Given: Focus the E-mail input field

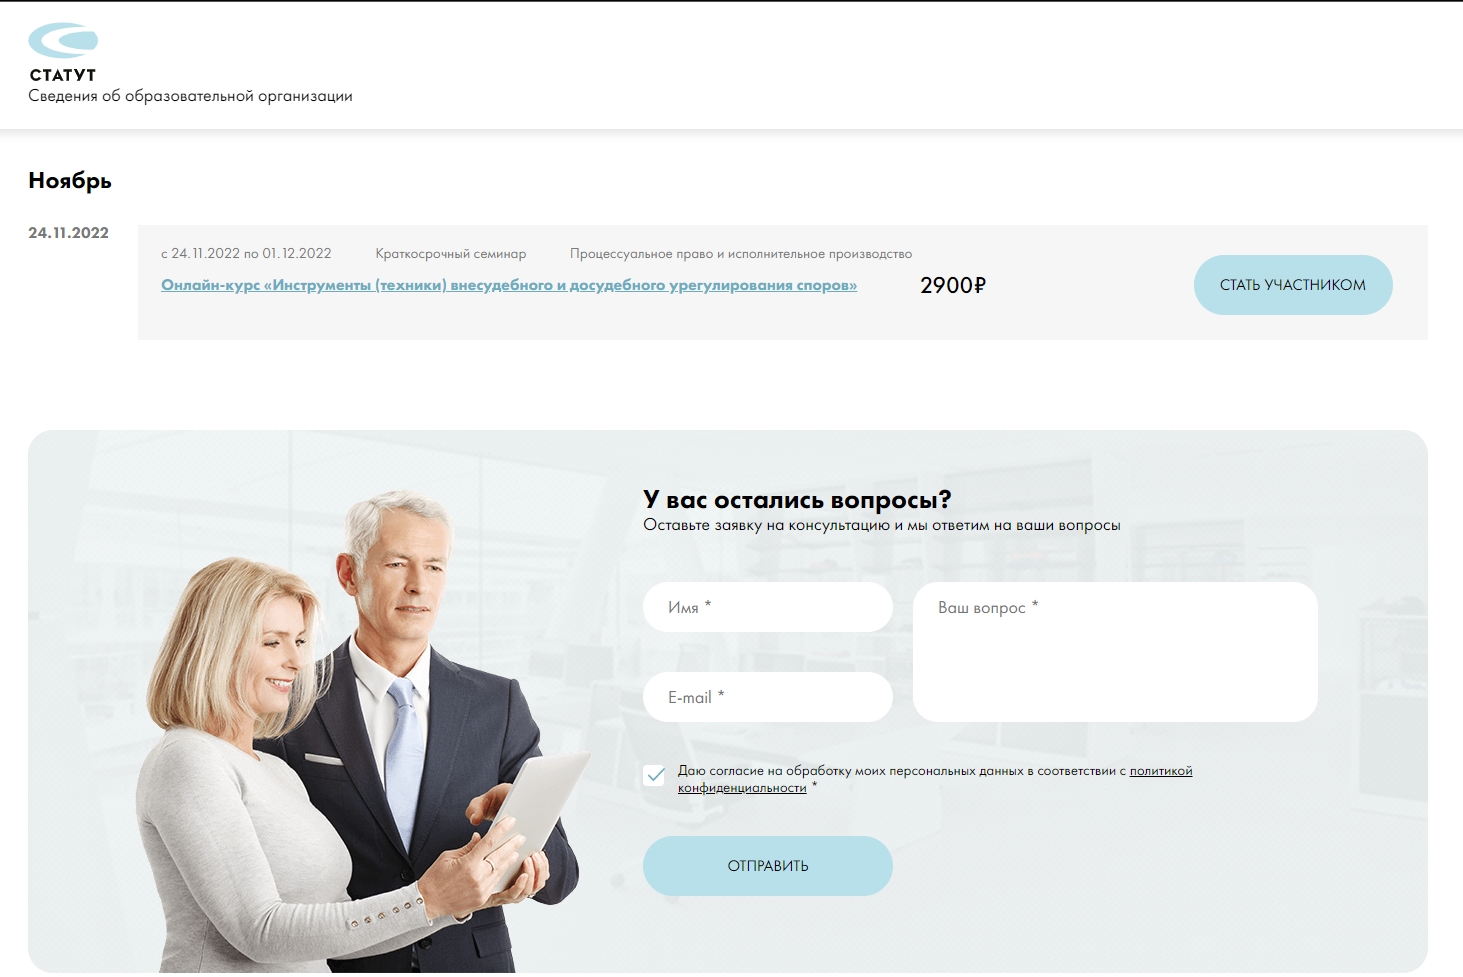Looking at the screenshot, I should point(768,697).
